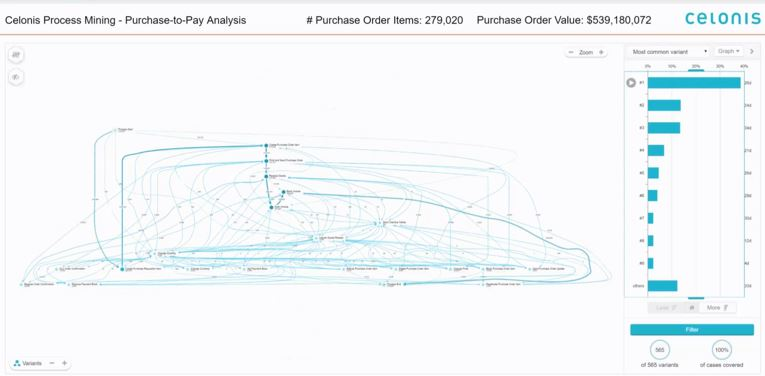
Task: Click the top hexagon icon in process graph
Action: (16, 55)
